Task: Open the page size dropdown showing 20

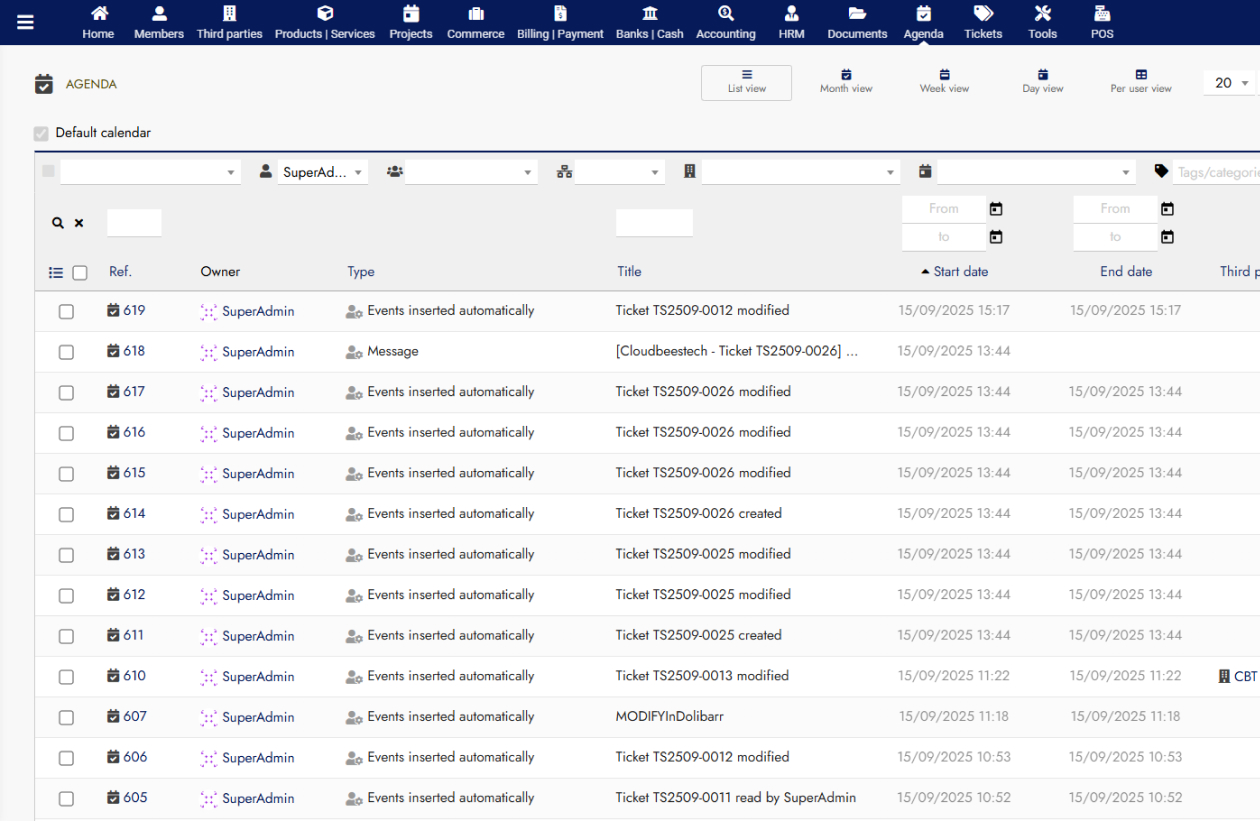Action: click(x=1231, y=83)
